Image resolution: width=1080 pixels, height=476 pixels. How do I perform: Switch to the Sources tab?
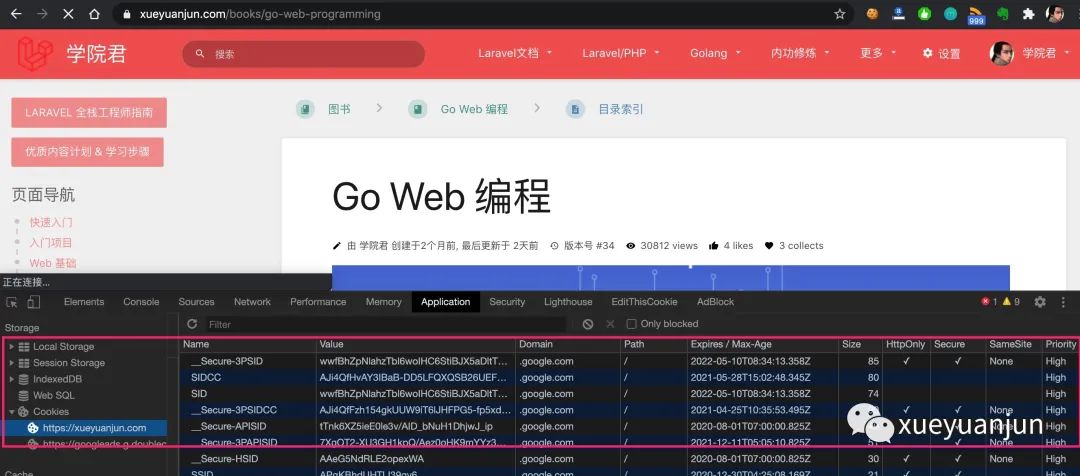[x=196, y=302]
